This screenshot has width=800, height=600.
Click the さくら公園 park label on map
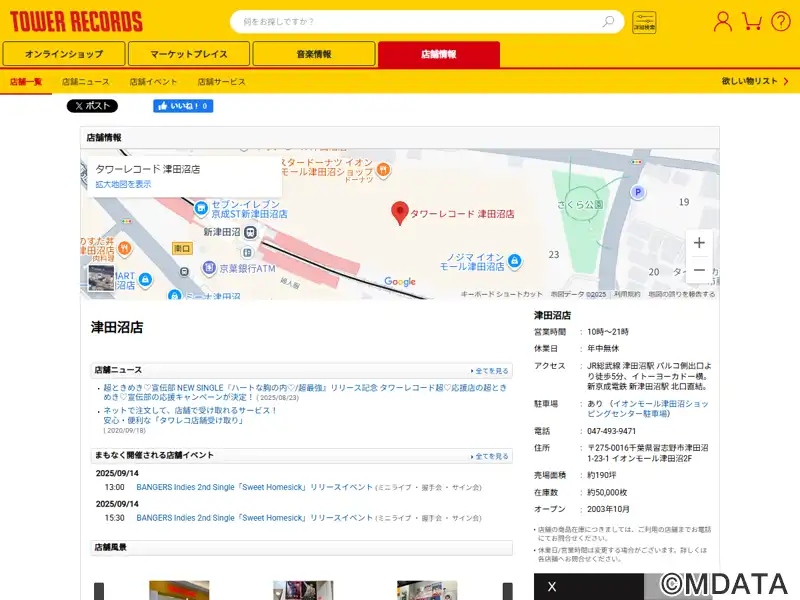click(580, 205)
